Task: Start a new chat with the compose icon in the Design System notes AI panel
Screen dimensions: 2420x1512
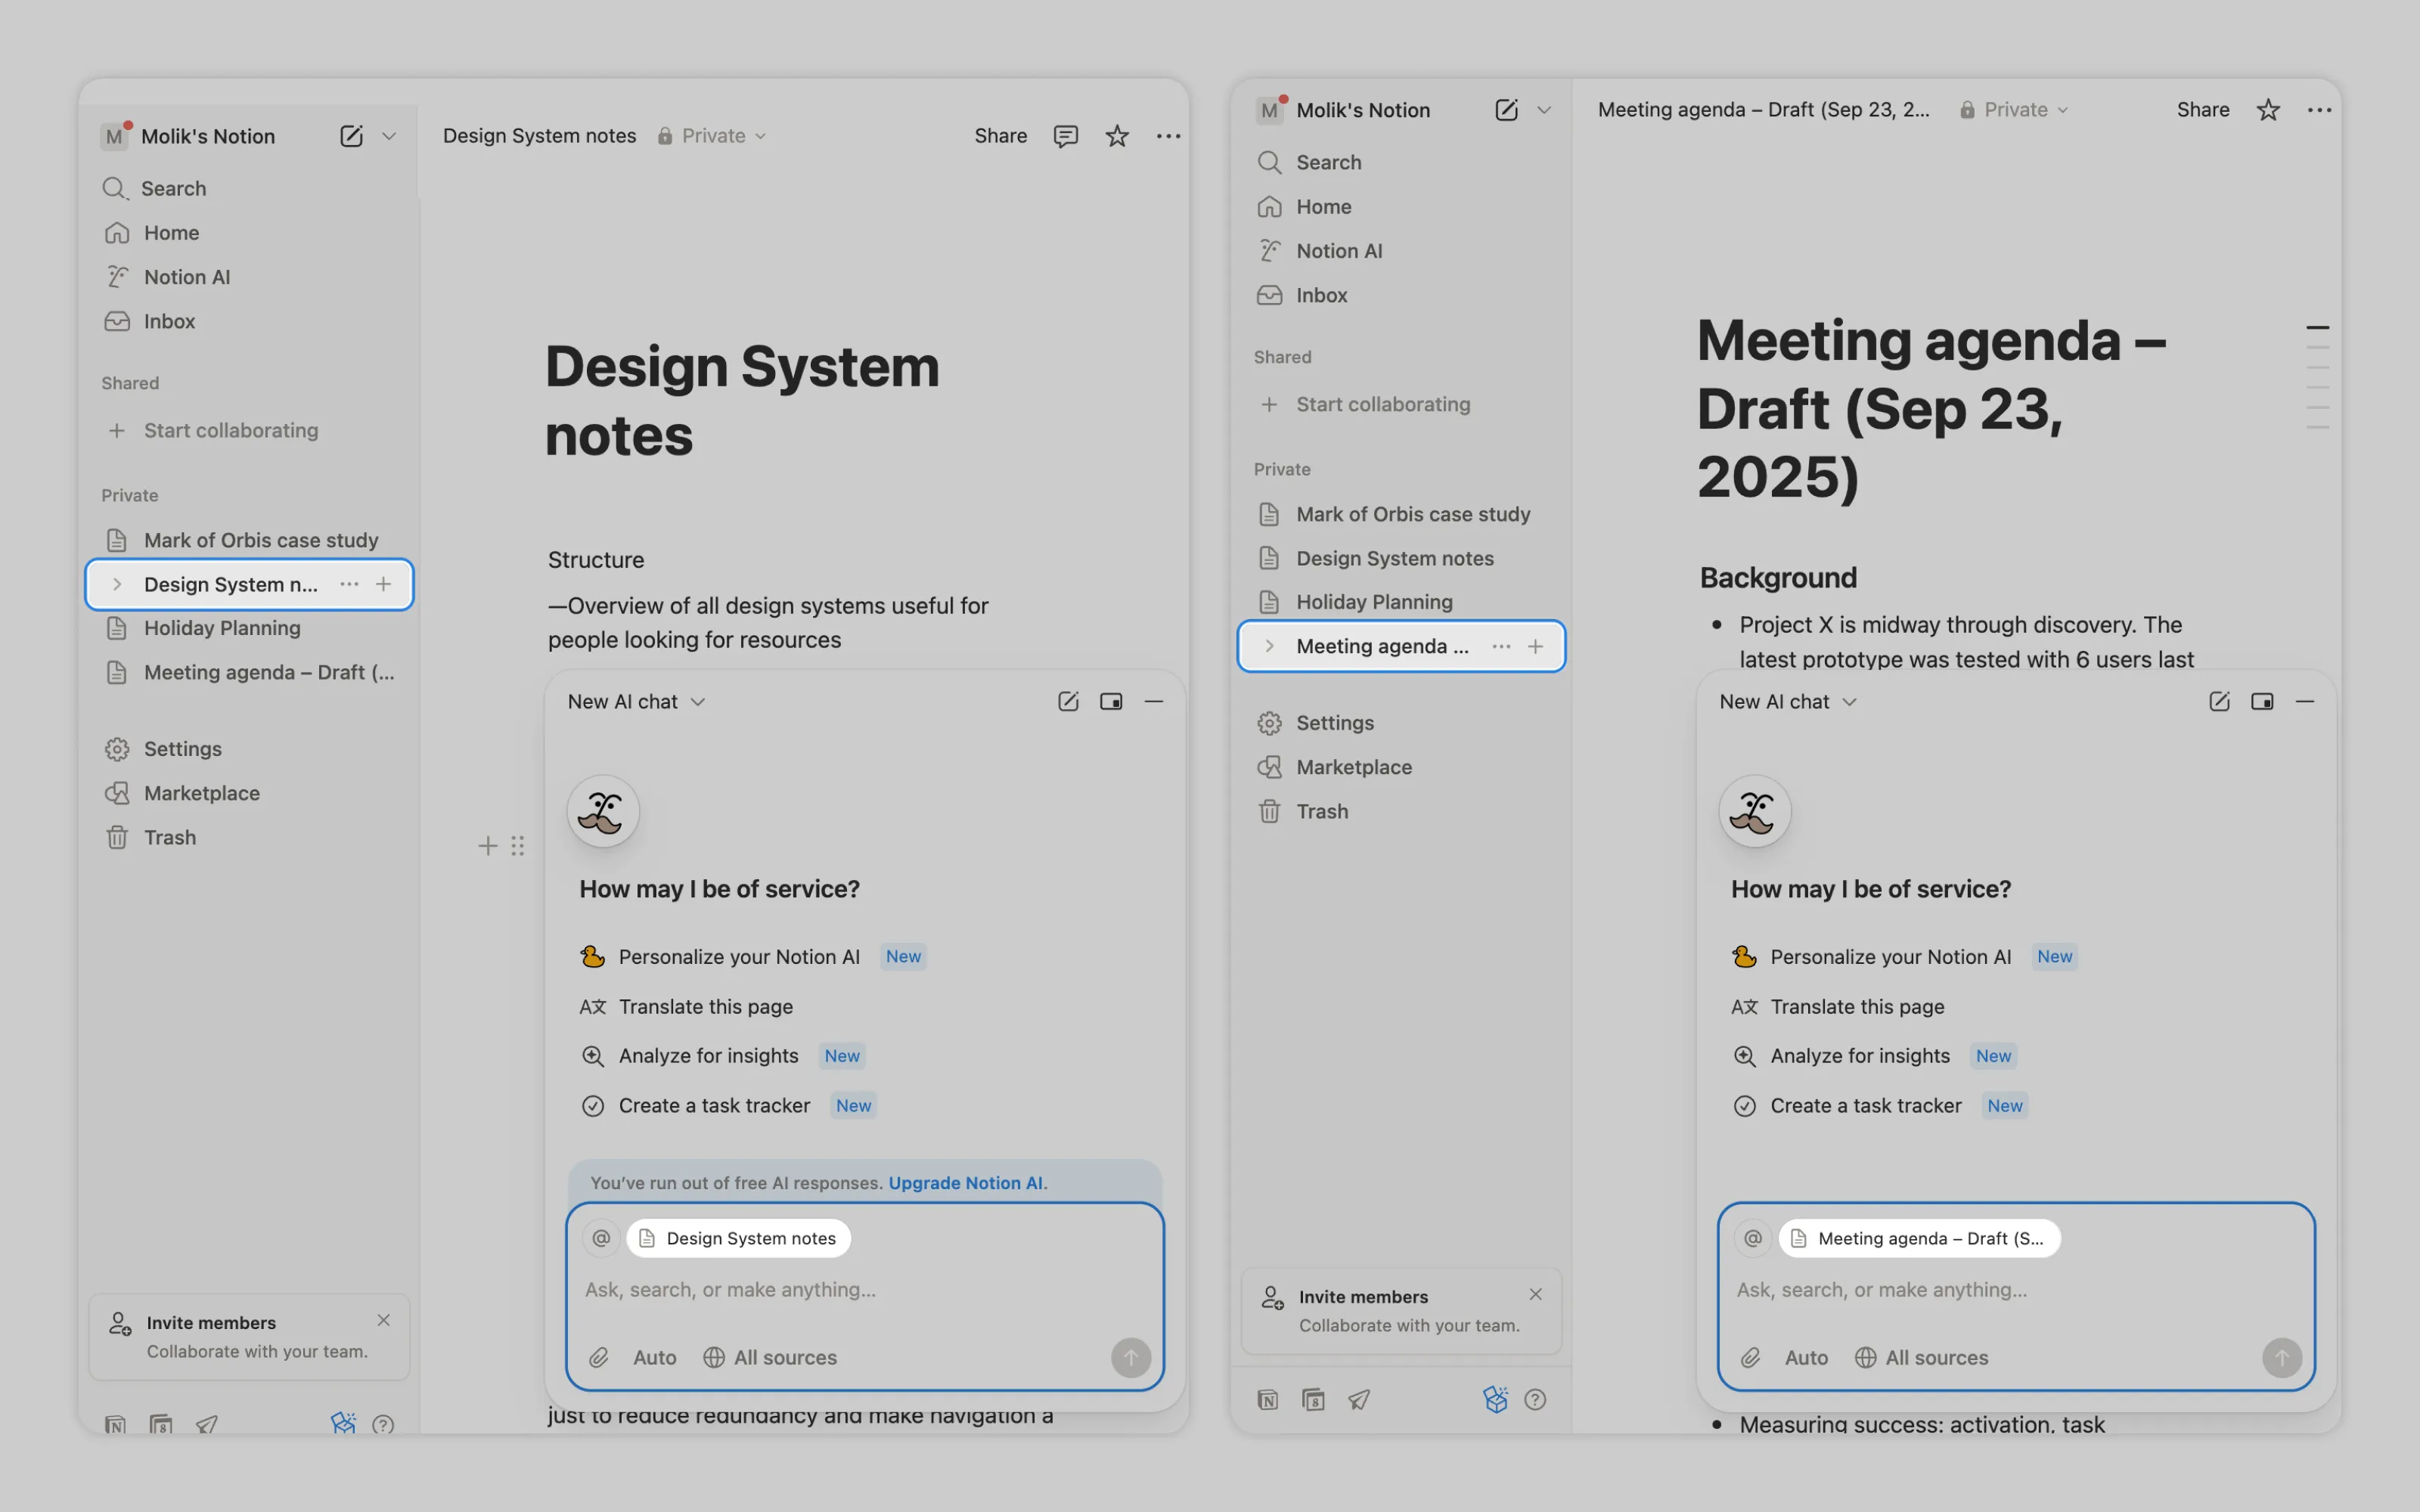Action: [x=1068, y=702]
